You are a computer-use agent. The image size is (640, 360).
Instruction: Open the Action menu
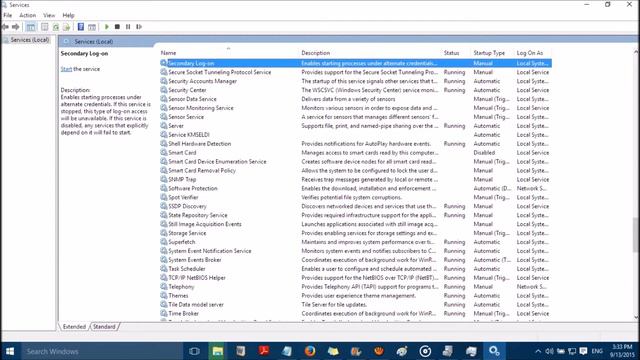[28, 15]
